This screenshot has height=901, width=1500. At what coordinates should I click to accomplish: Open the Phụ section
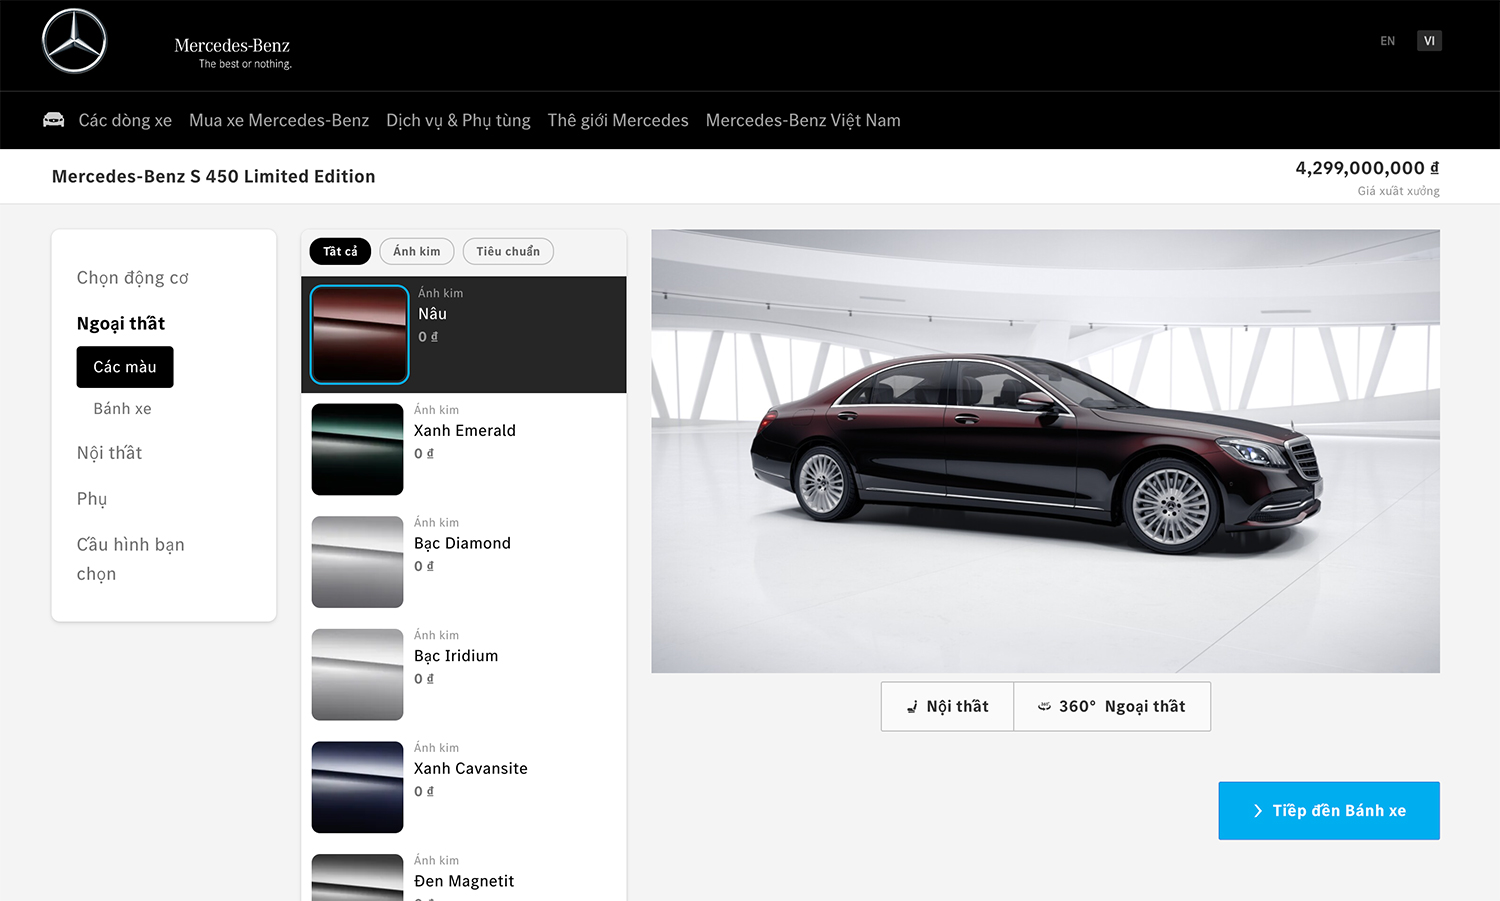[92, 499]
